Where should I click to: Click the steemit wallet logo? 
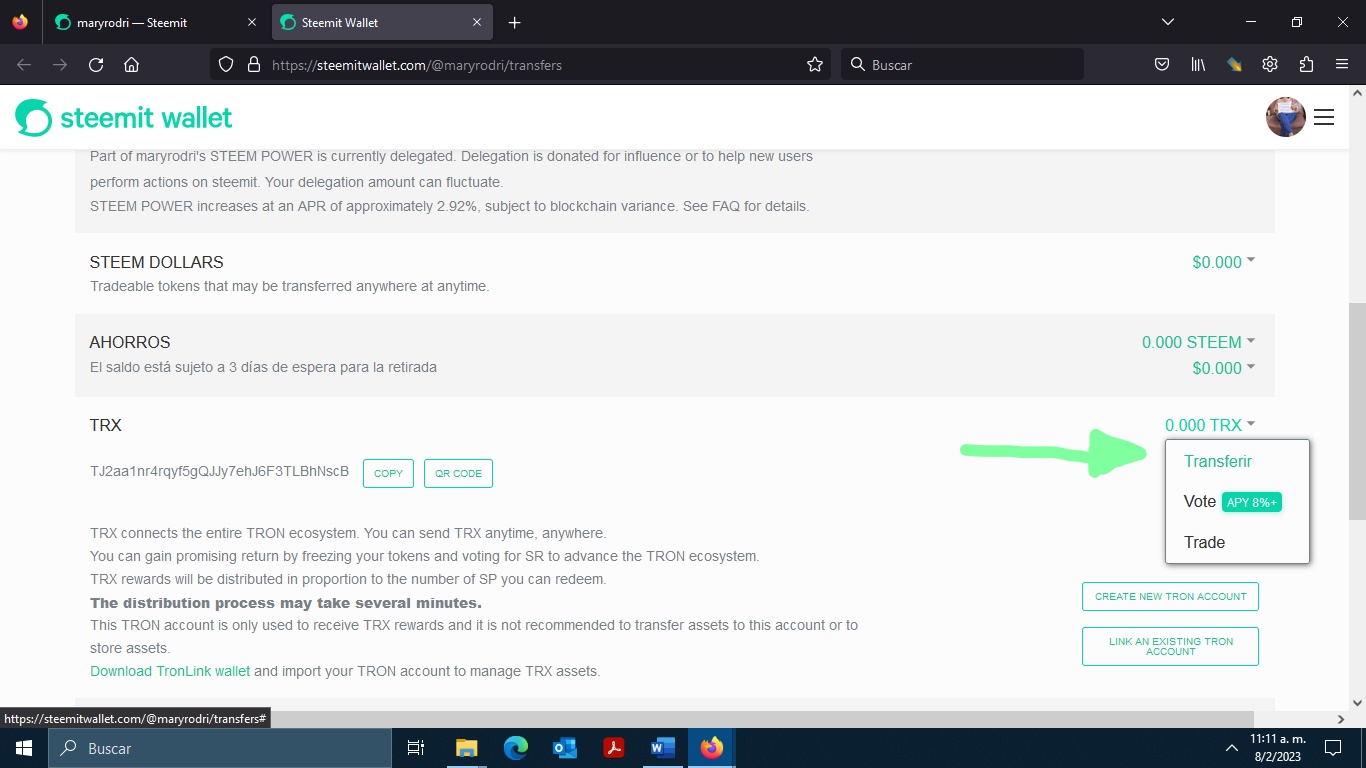point(124,118)
